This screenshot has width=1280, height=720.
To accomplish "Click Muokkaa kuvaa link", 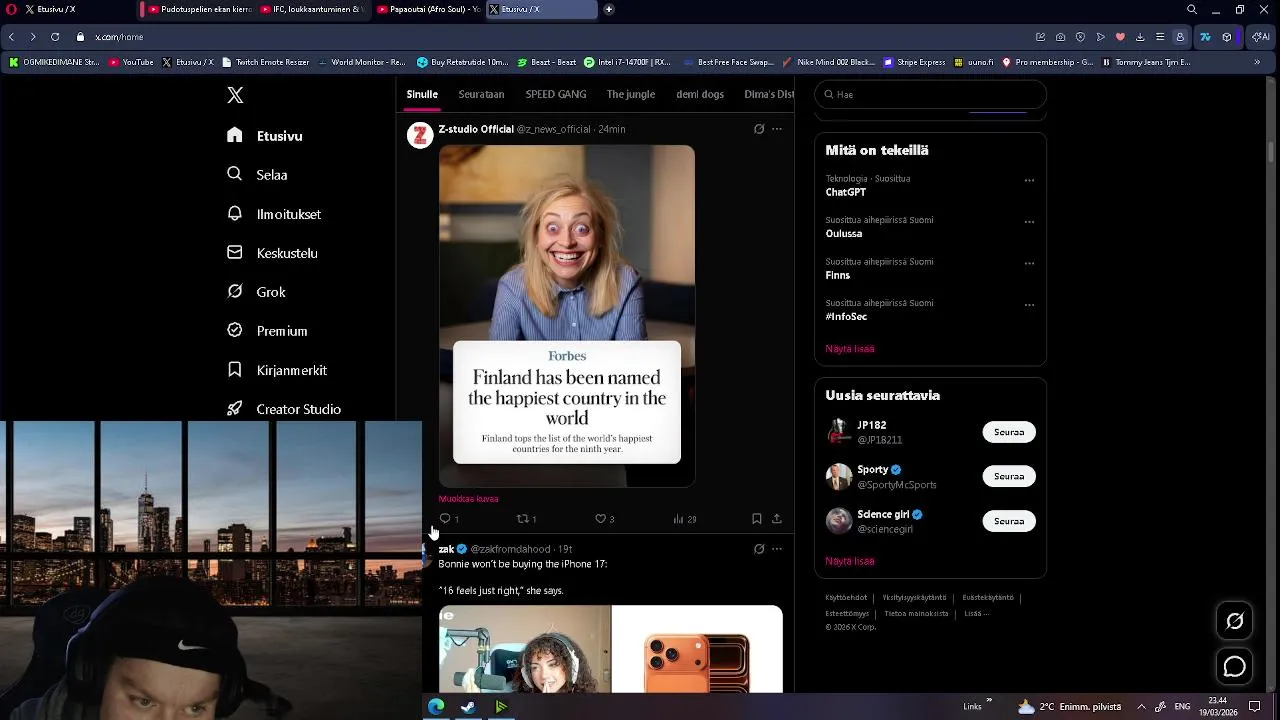I will coord(468,499).
